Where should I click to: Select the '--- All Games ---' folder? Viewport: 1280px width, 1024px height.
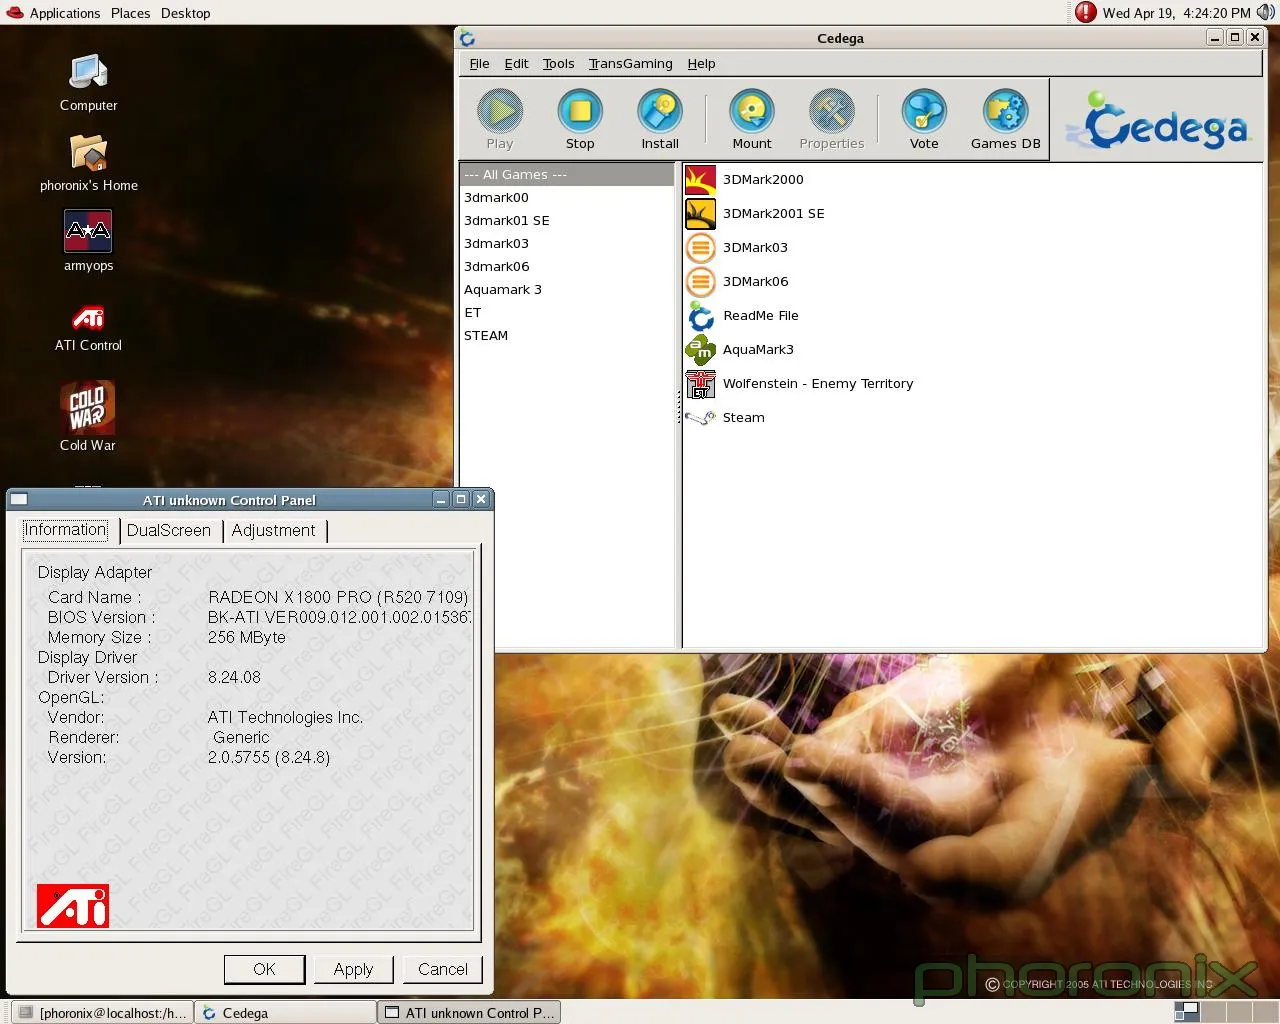click(567, 174)
